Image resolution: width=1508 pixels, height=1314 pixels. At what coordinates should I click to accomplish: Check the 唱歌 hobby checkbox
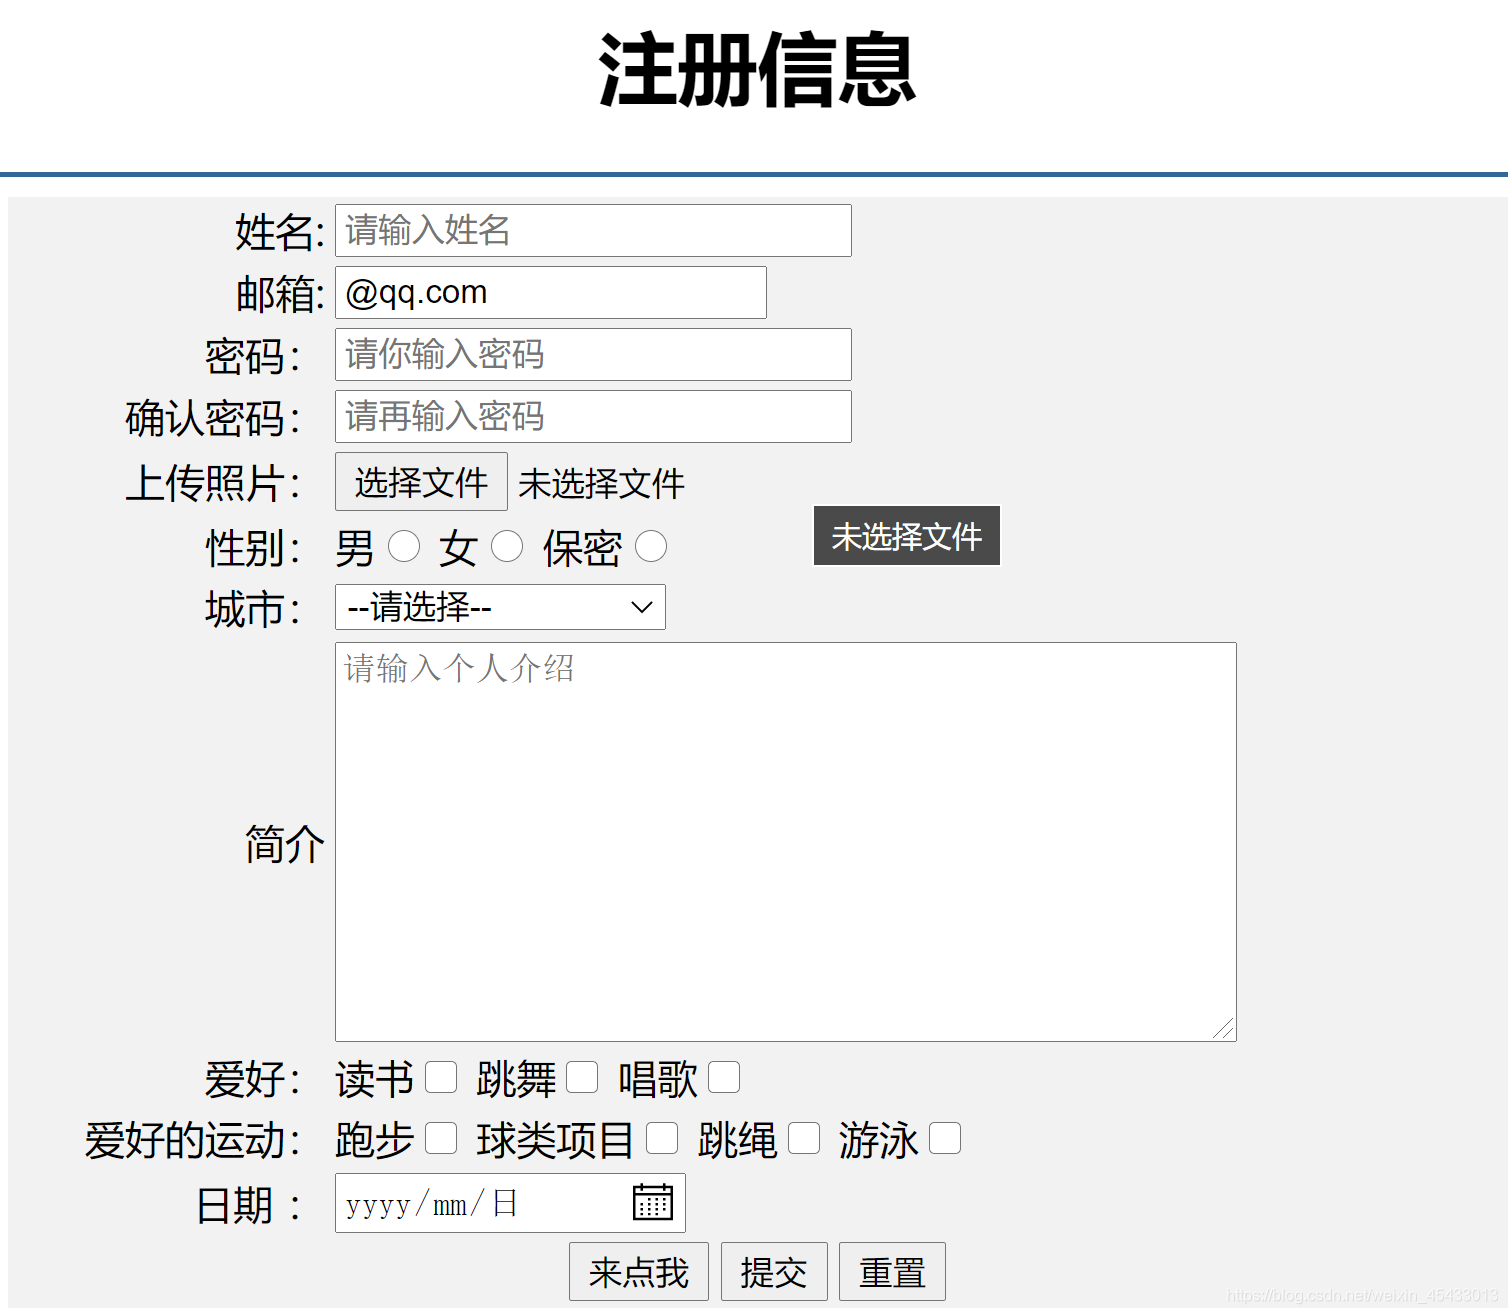point(724,1077)
